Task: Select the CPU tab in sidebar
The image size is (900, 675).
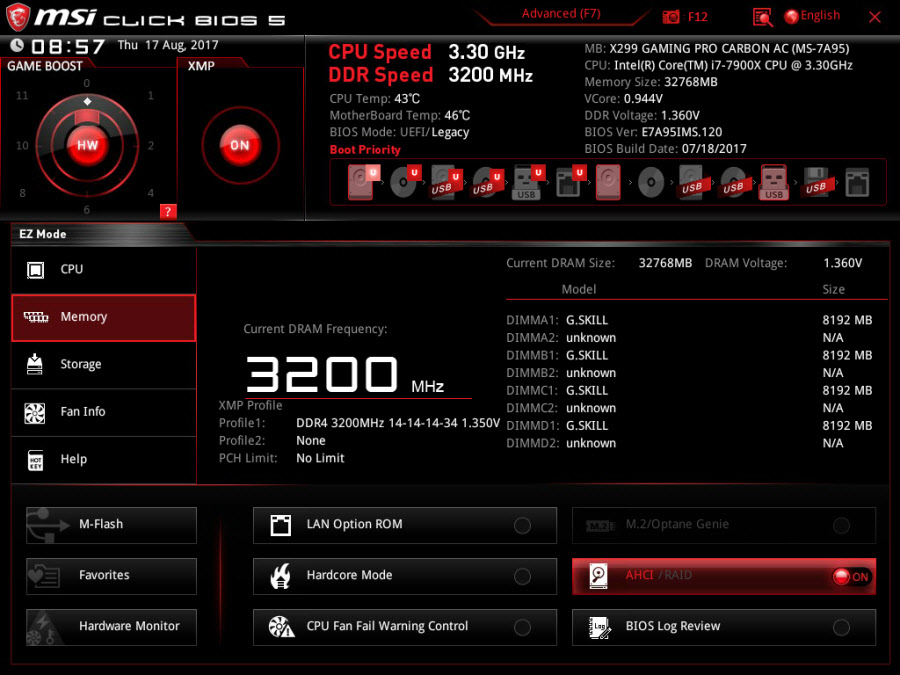Action: 104,270
